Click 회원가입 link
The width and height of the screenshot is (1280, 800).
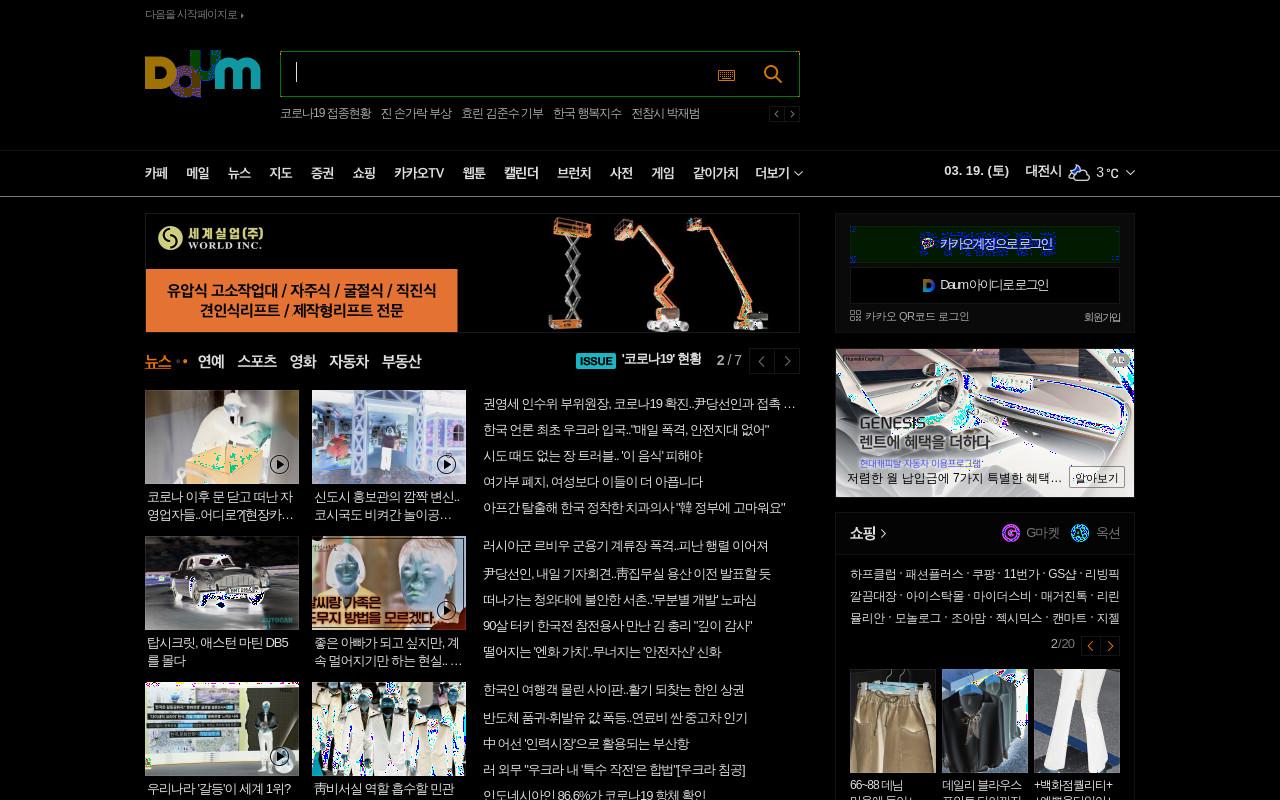coord(1102,317)
